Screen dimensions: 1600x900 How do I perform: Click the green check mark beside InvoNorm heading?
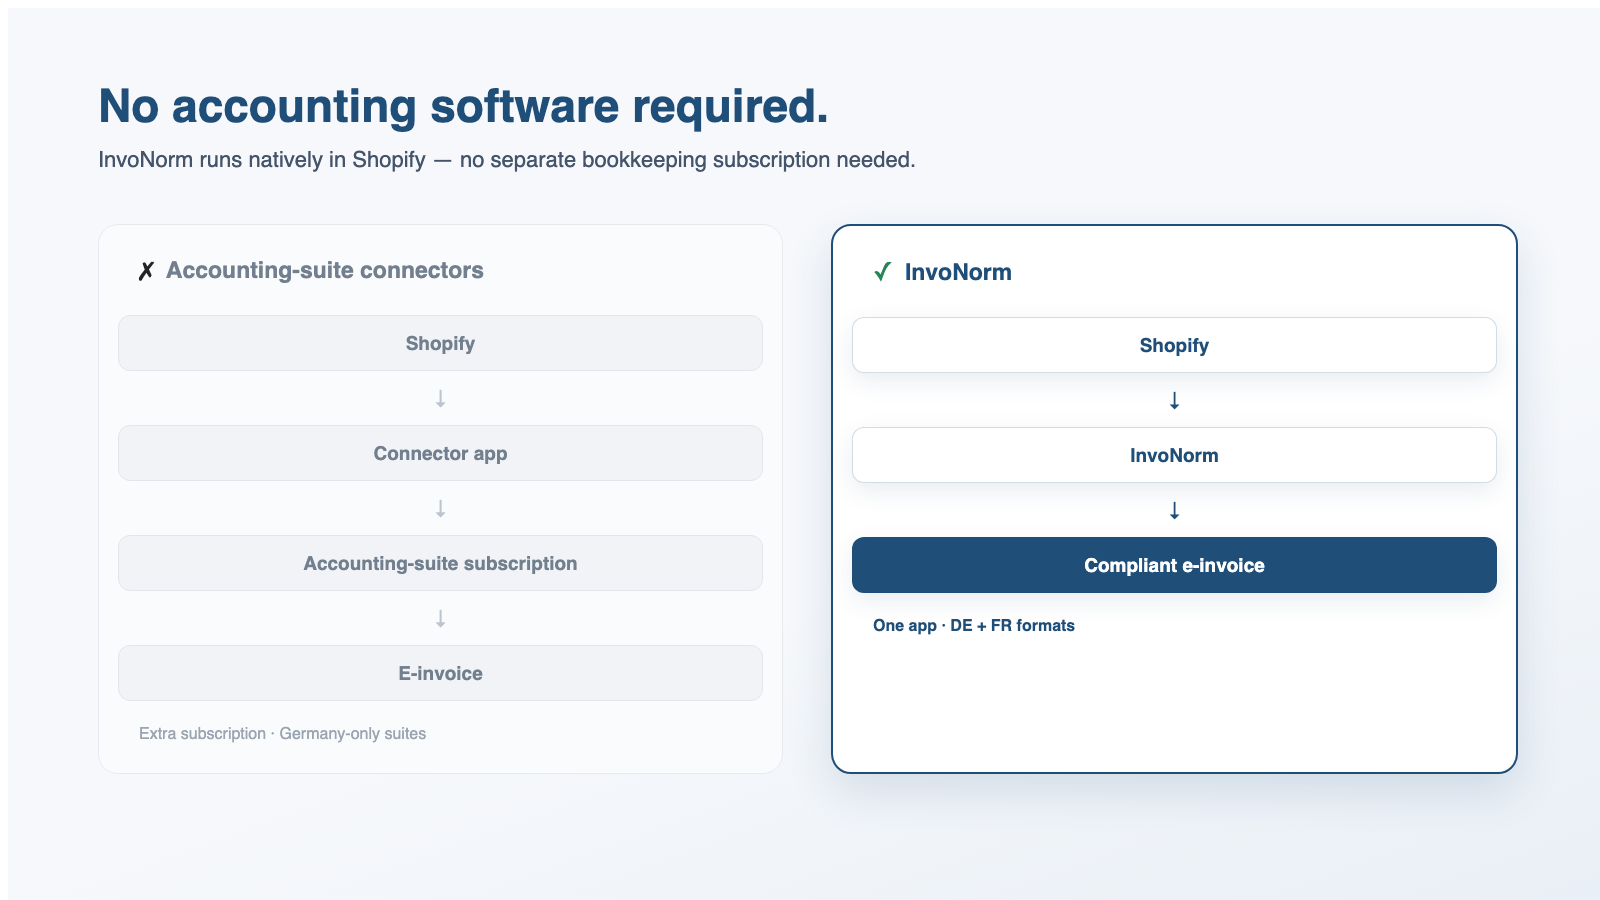click(882, 272)
